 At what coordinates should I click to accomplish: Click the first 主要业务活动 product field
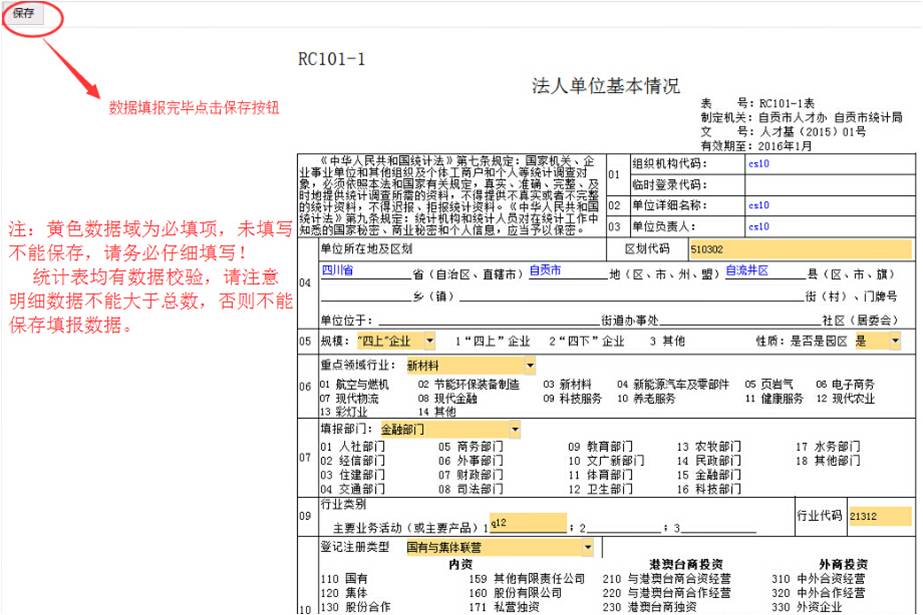526,524
